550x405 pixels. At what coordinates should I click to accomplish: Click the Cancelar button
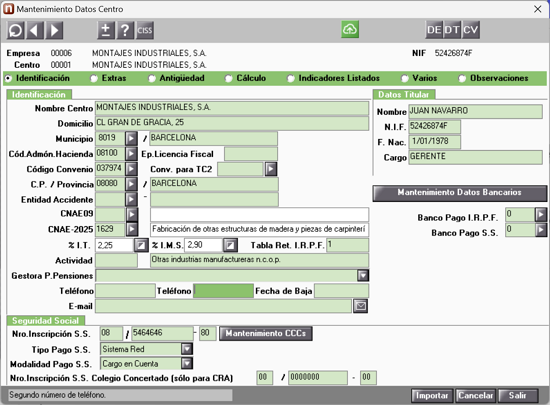[x=476, y=396]
